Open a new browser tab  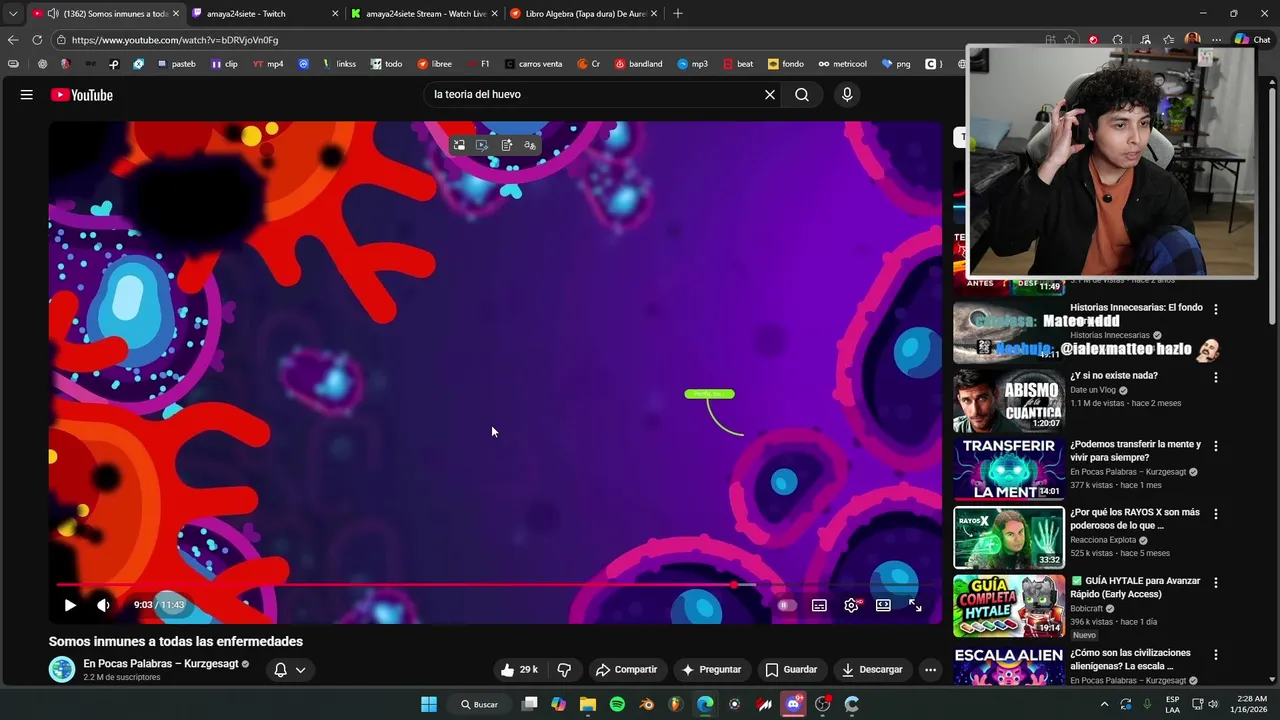[x=678, y=14]
